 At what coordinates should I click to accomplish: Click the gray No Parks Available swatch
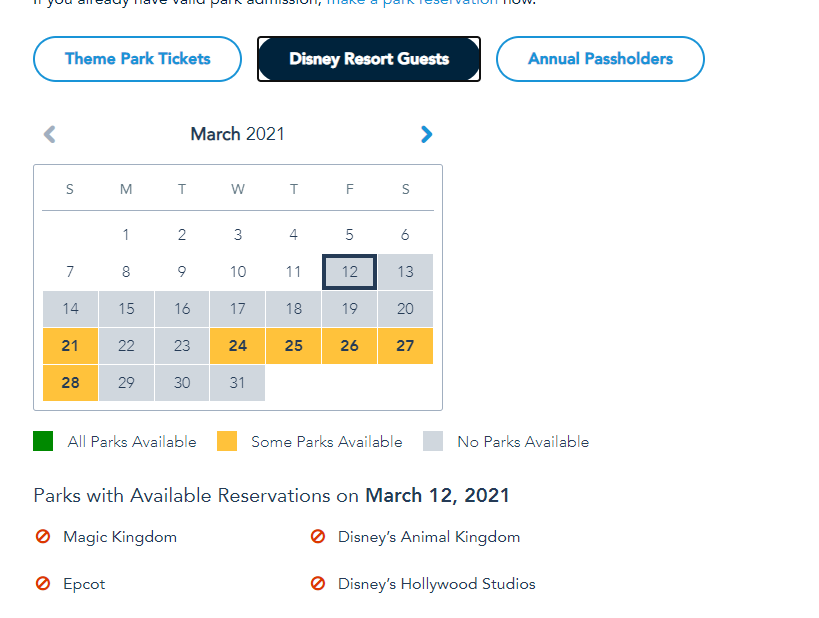click(x=433, y=441)
